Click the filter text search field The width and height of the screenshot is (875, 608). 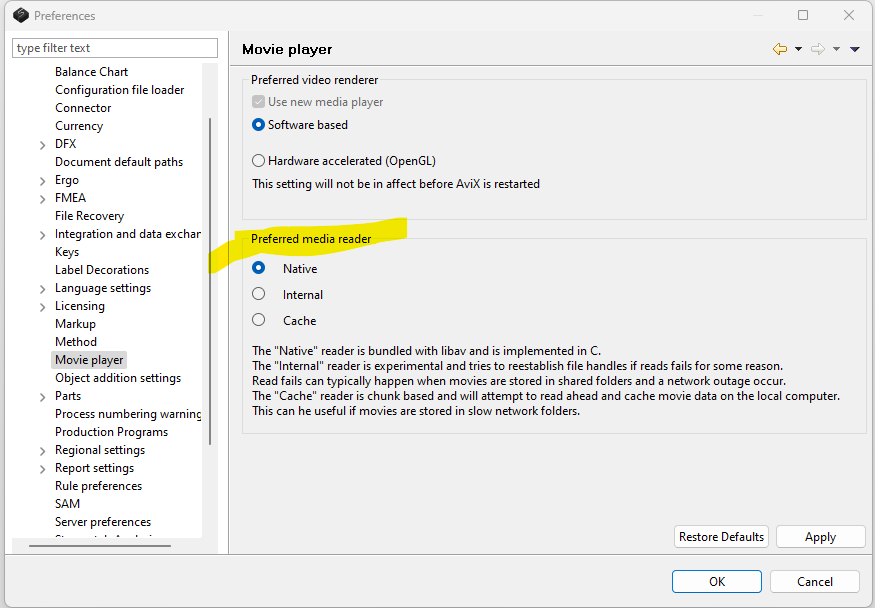[115, 48]
